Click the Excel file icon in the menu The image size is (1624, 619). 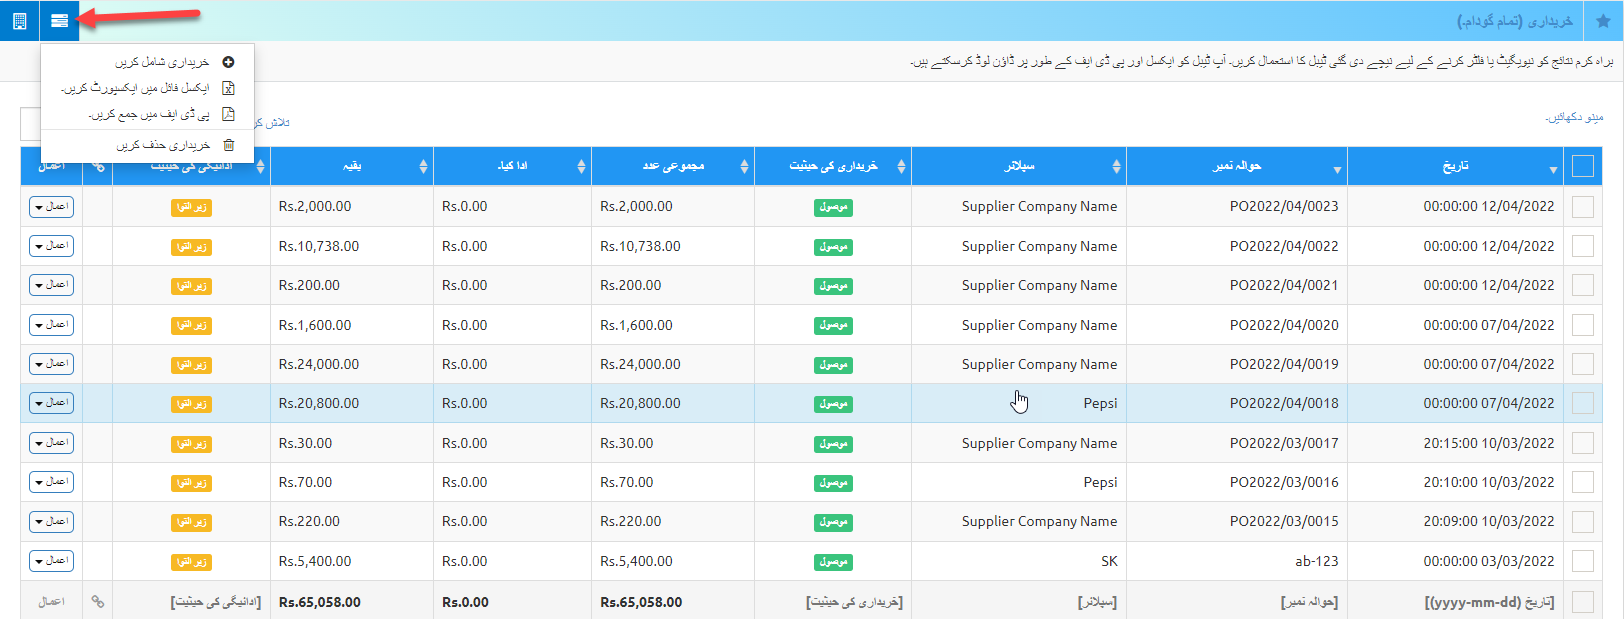click(x=228, y=88)
